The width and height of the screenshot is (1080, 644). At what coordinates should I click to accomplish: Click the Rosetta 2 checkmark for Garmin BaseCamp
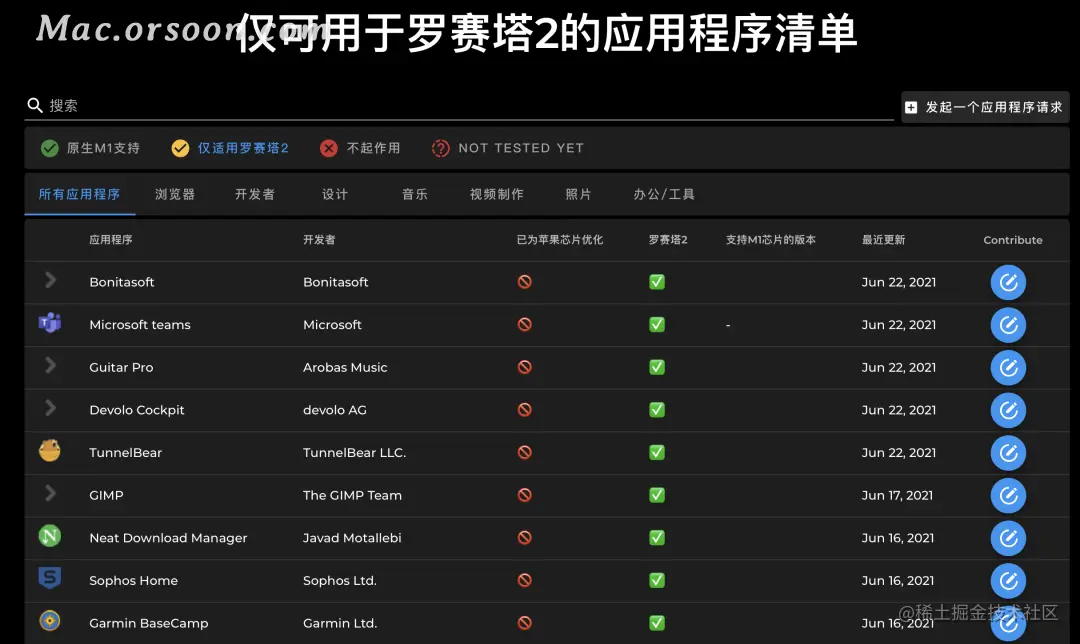[x=657, y=623]
